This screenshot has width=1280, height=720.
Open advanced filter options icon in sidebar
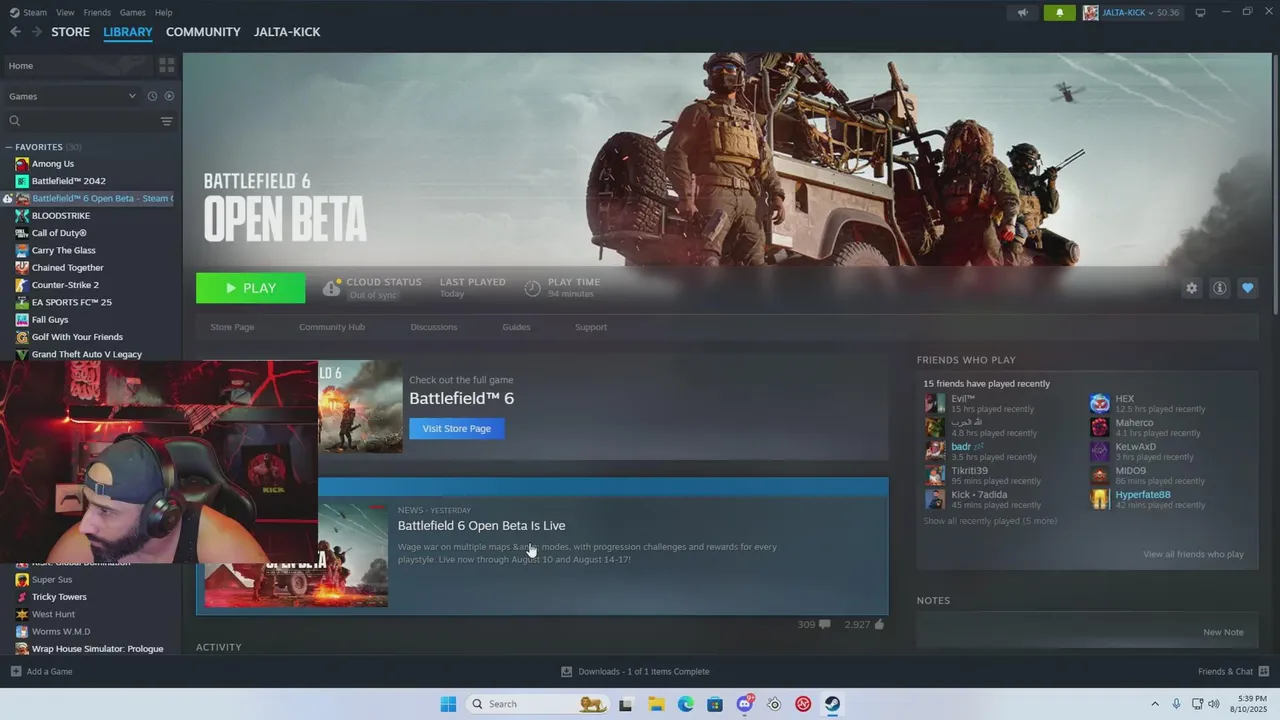pos(167,121)
